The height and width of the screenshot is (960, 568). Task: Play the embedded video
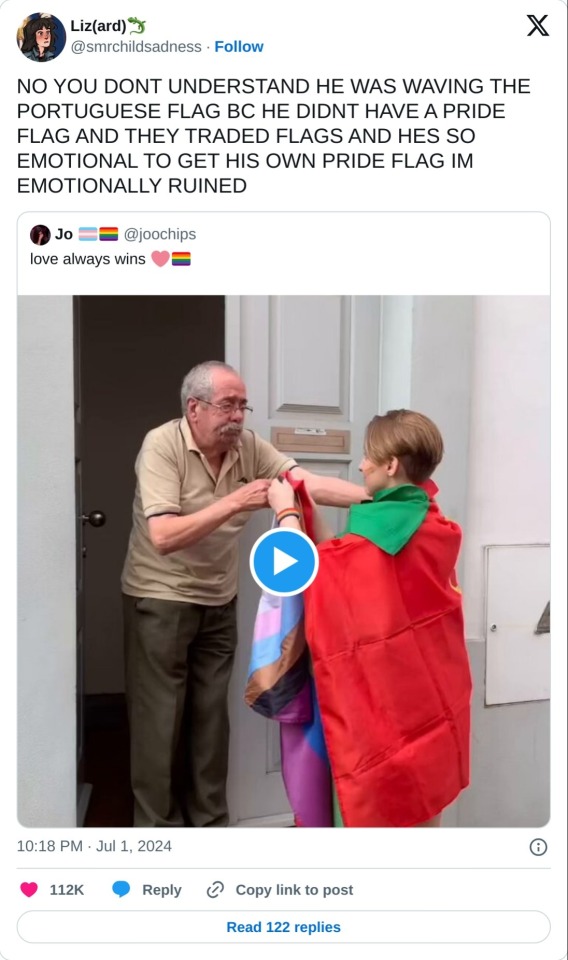[x=283, y=561]
